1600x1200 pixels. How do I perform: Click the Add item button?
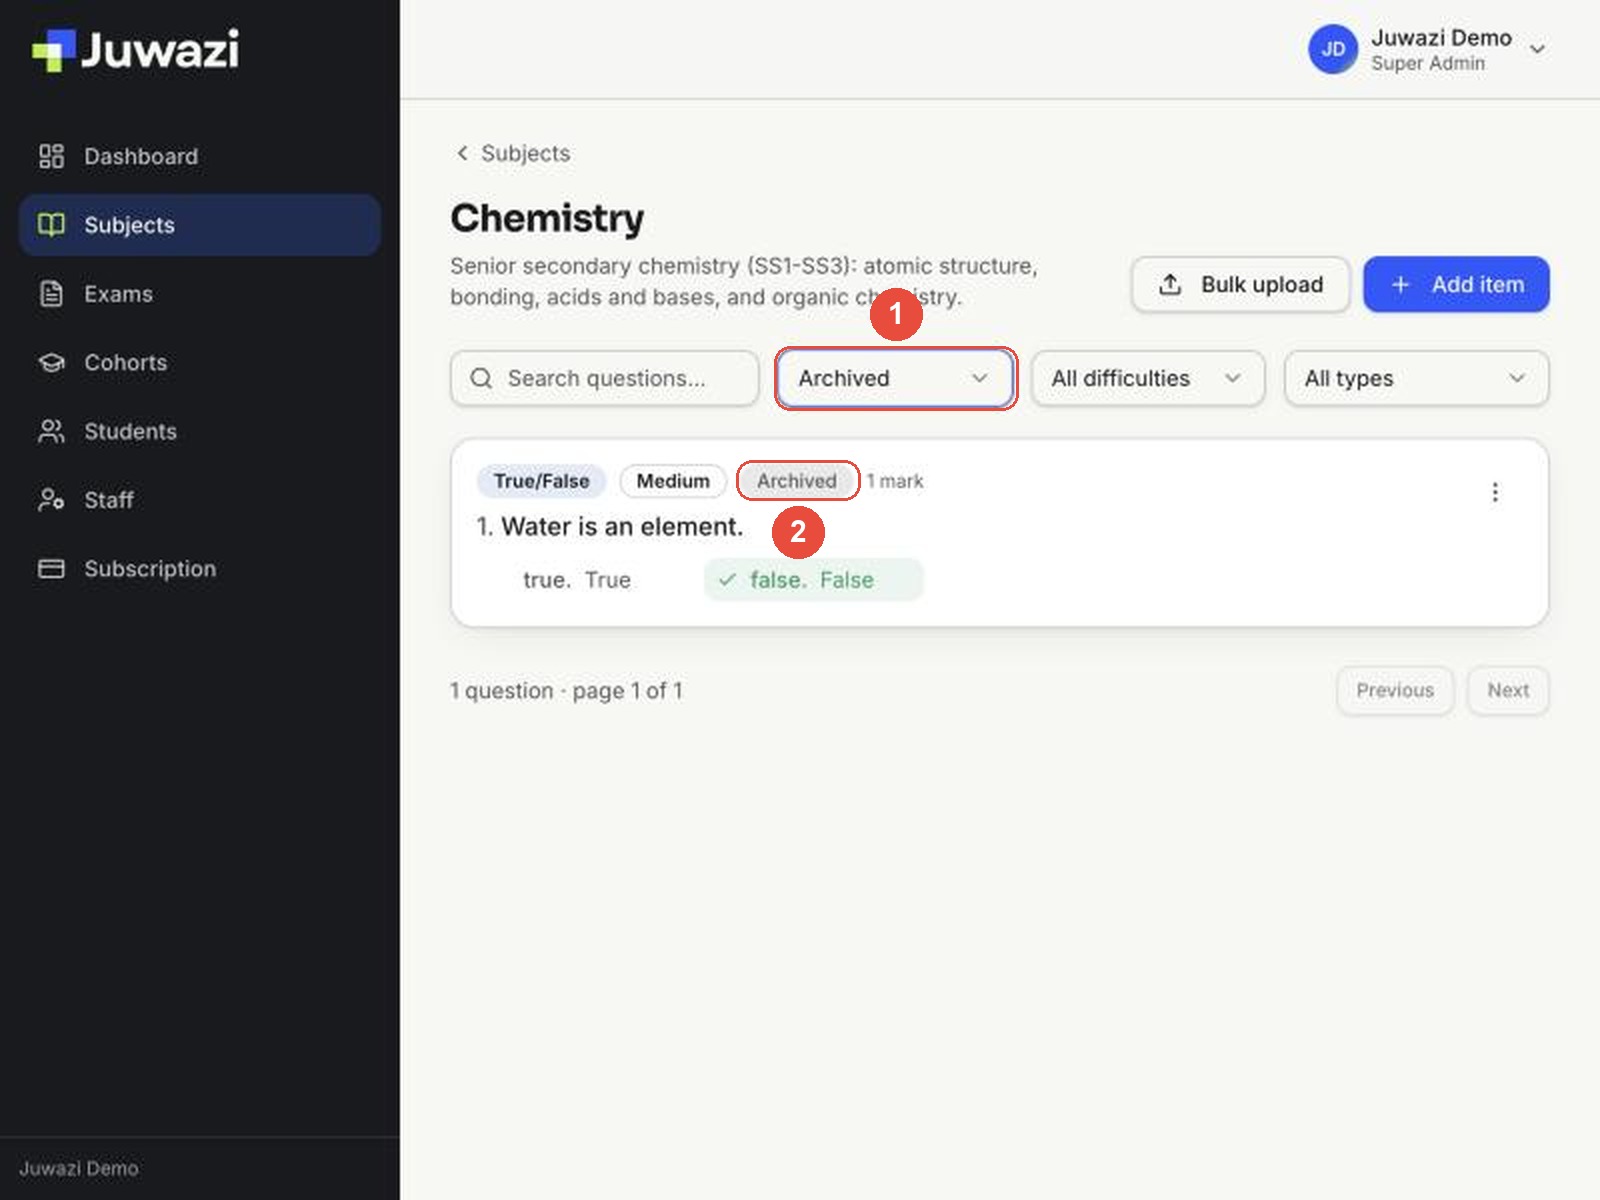click(1456, 284)
